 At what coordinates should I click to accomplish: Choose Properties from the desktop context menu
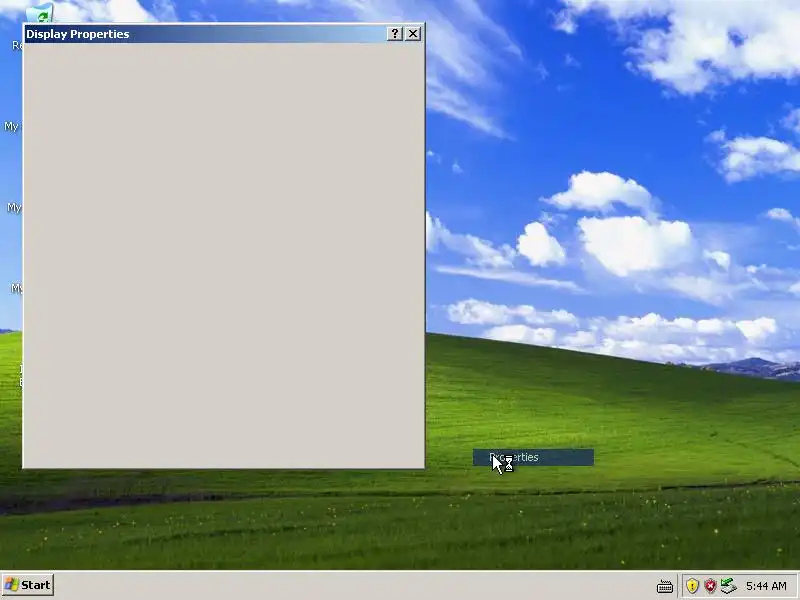click(x=533, y=457)
